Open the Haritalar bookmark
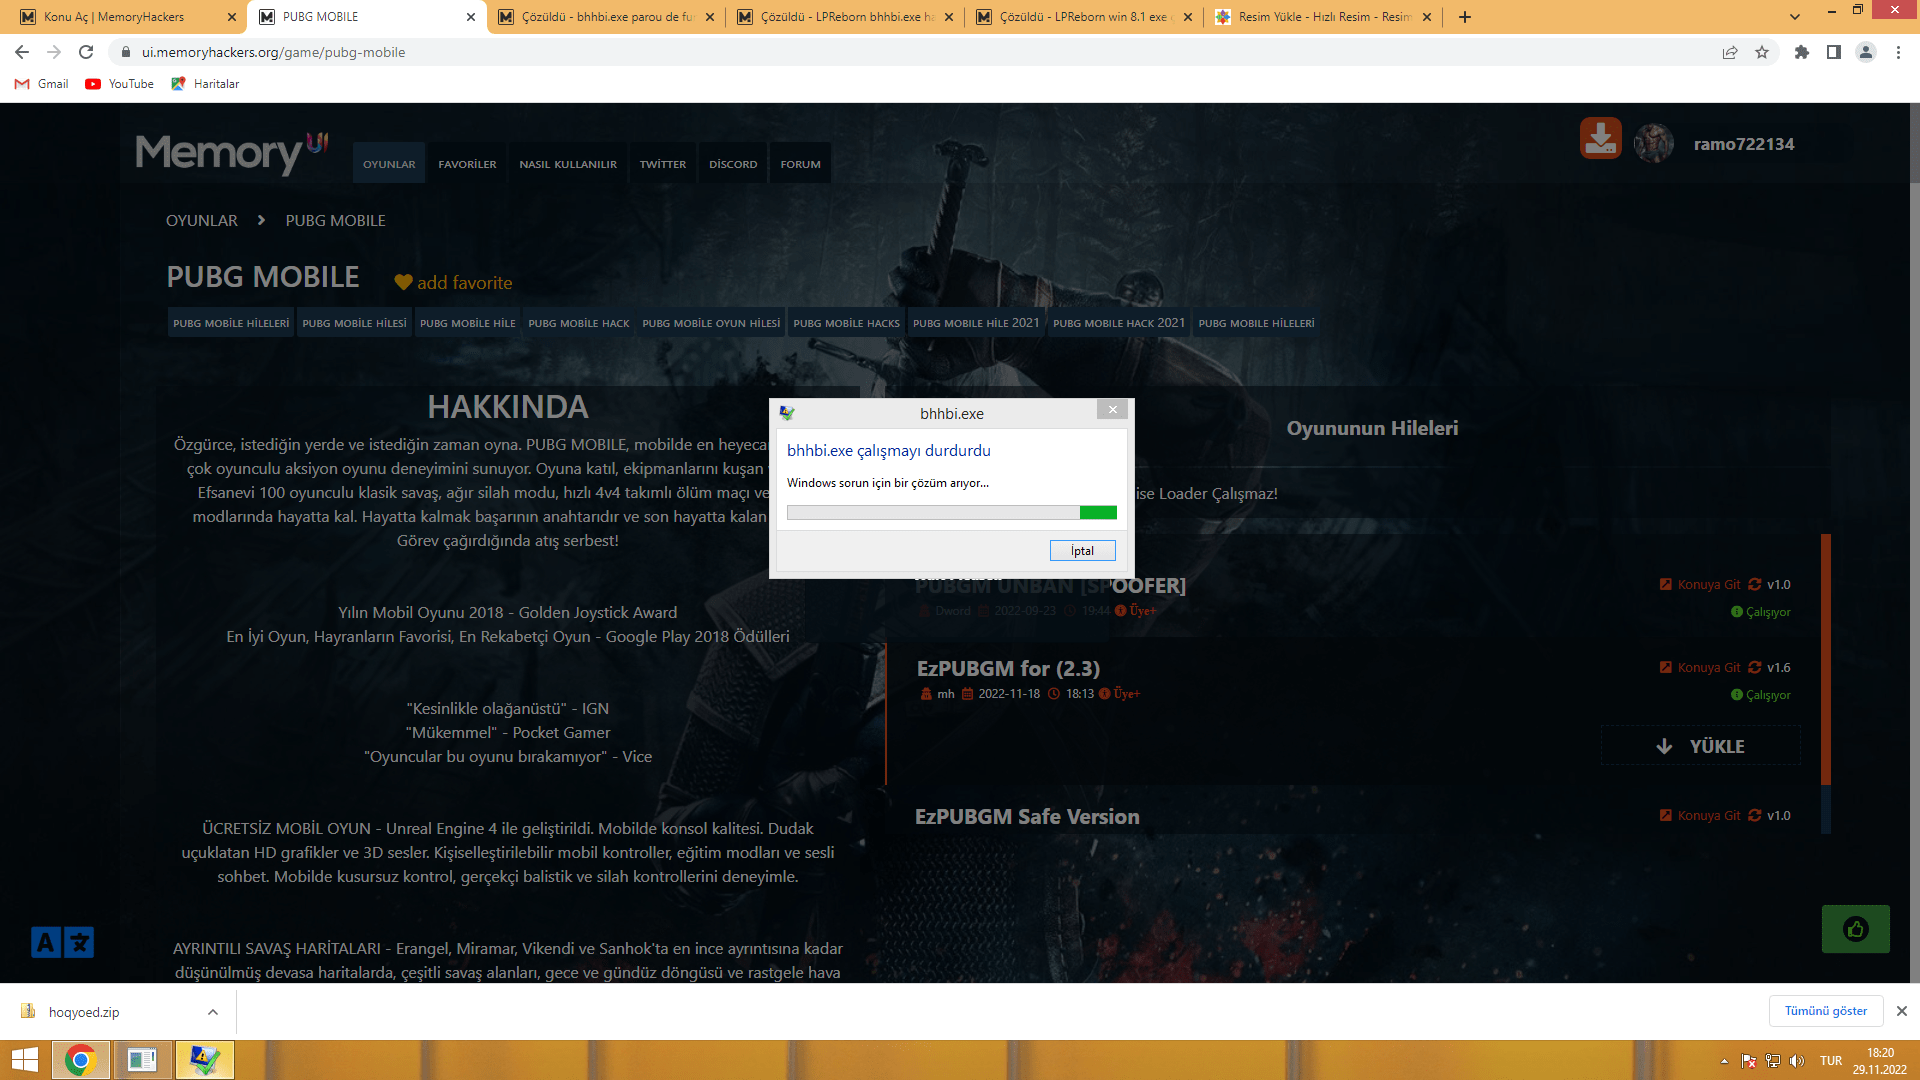The width and height of the screenshot is (1920, 1080). (205, 84)
